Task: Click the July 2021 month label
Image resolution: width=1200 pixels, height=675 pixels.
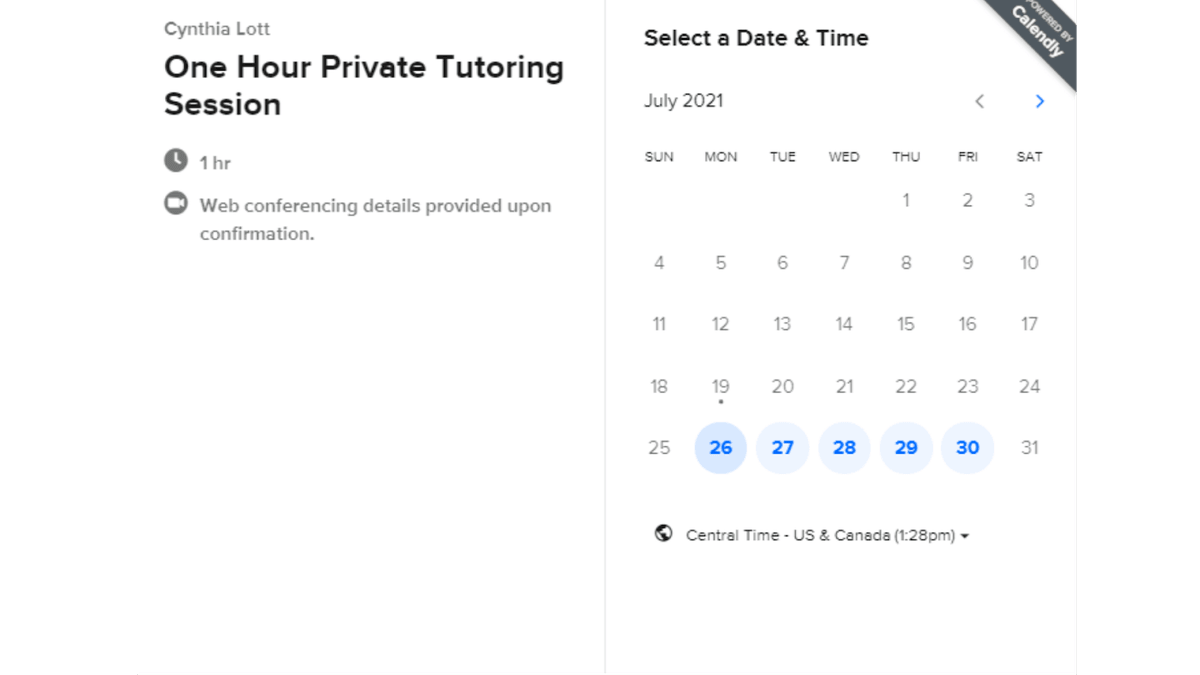Action: click(683, 101)
